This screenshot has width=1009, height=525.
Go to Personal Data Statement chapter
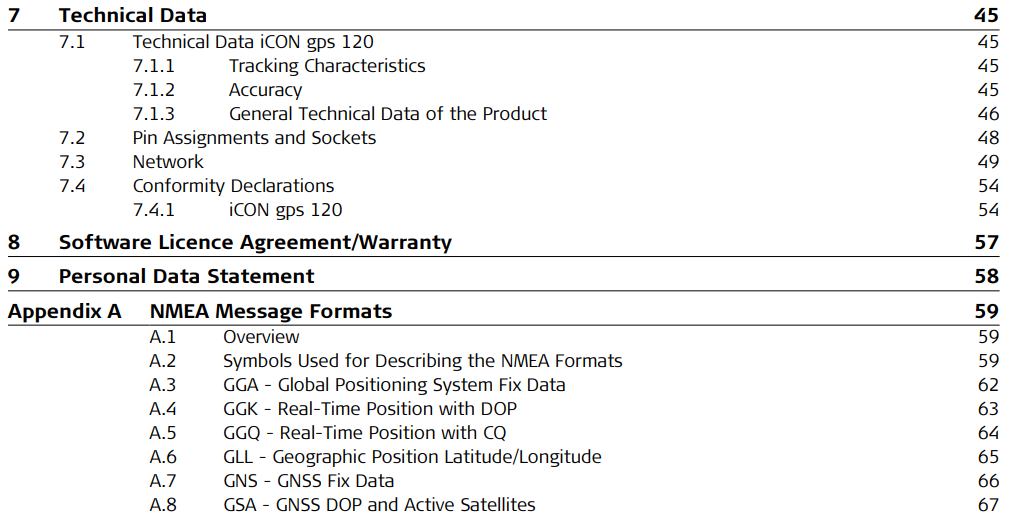point(186,276)
